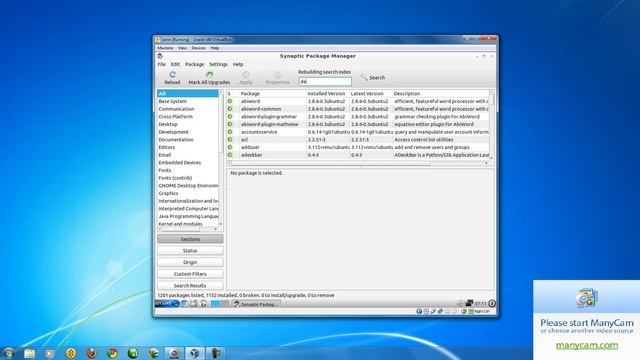Viewport: 640px width, 360px height.
Task: Click the Origin filter button
Action: [190, 262]
